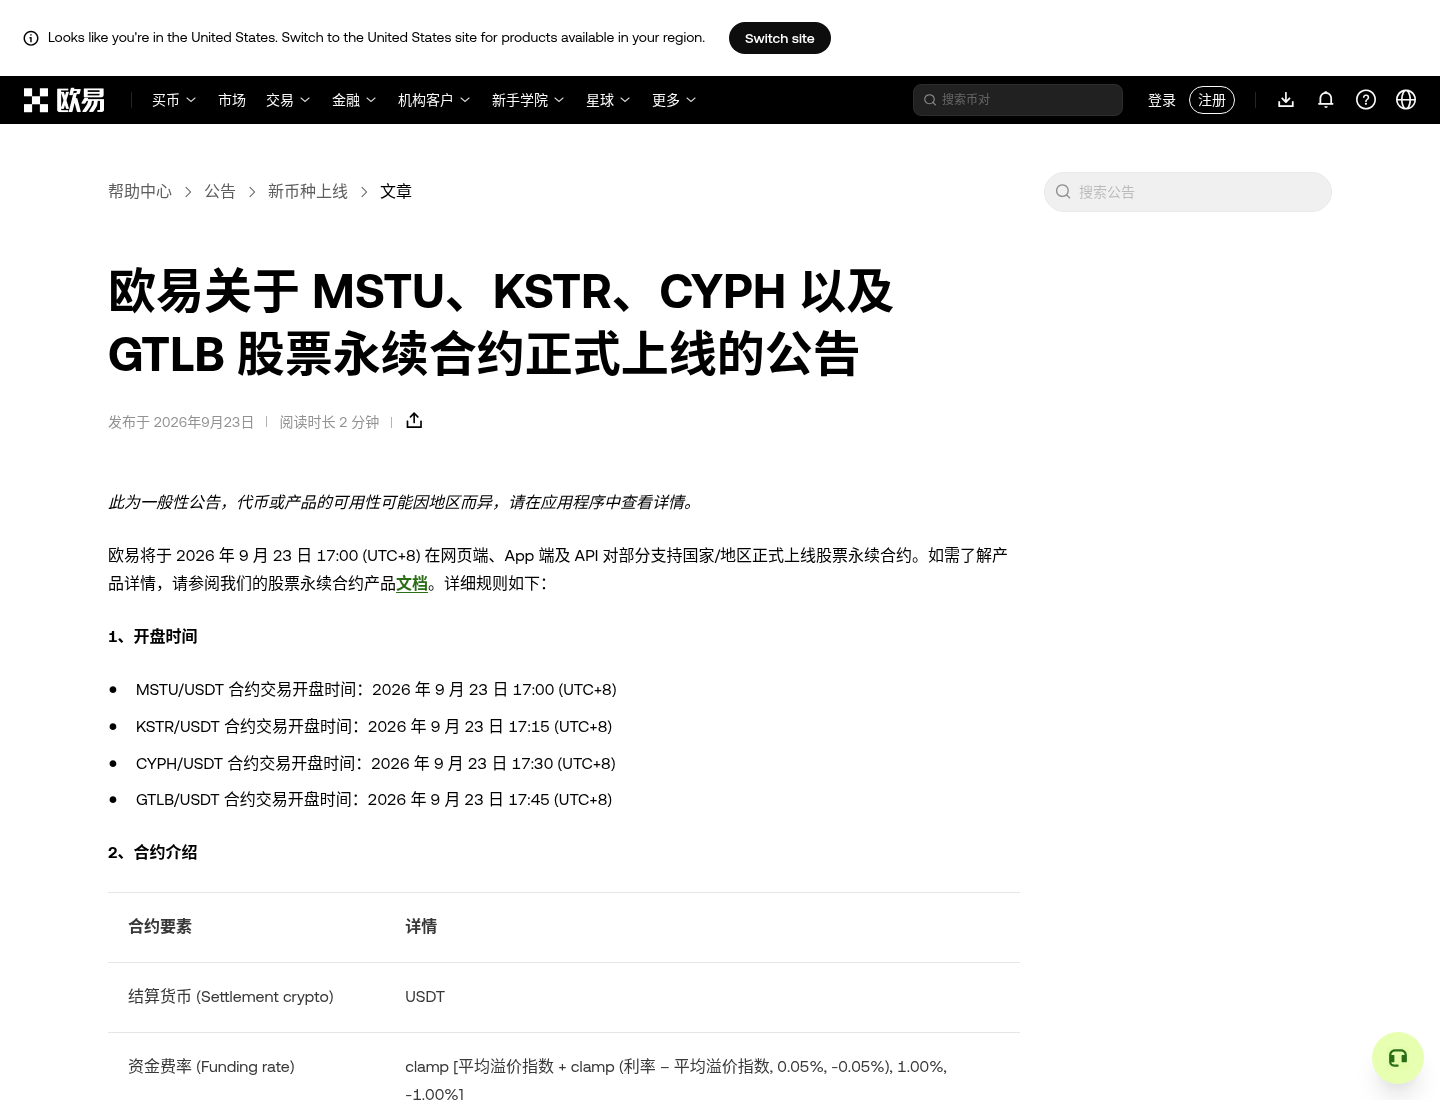Click the 登录 login link
The width and height of the screenshot is (1440, 1100).
click(x=1162, y=100)
